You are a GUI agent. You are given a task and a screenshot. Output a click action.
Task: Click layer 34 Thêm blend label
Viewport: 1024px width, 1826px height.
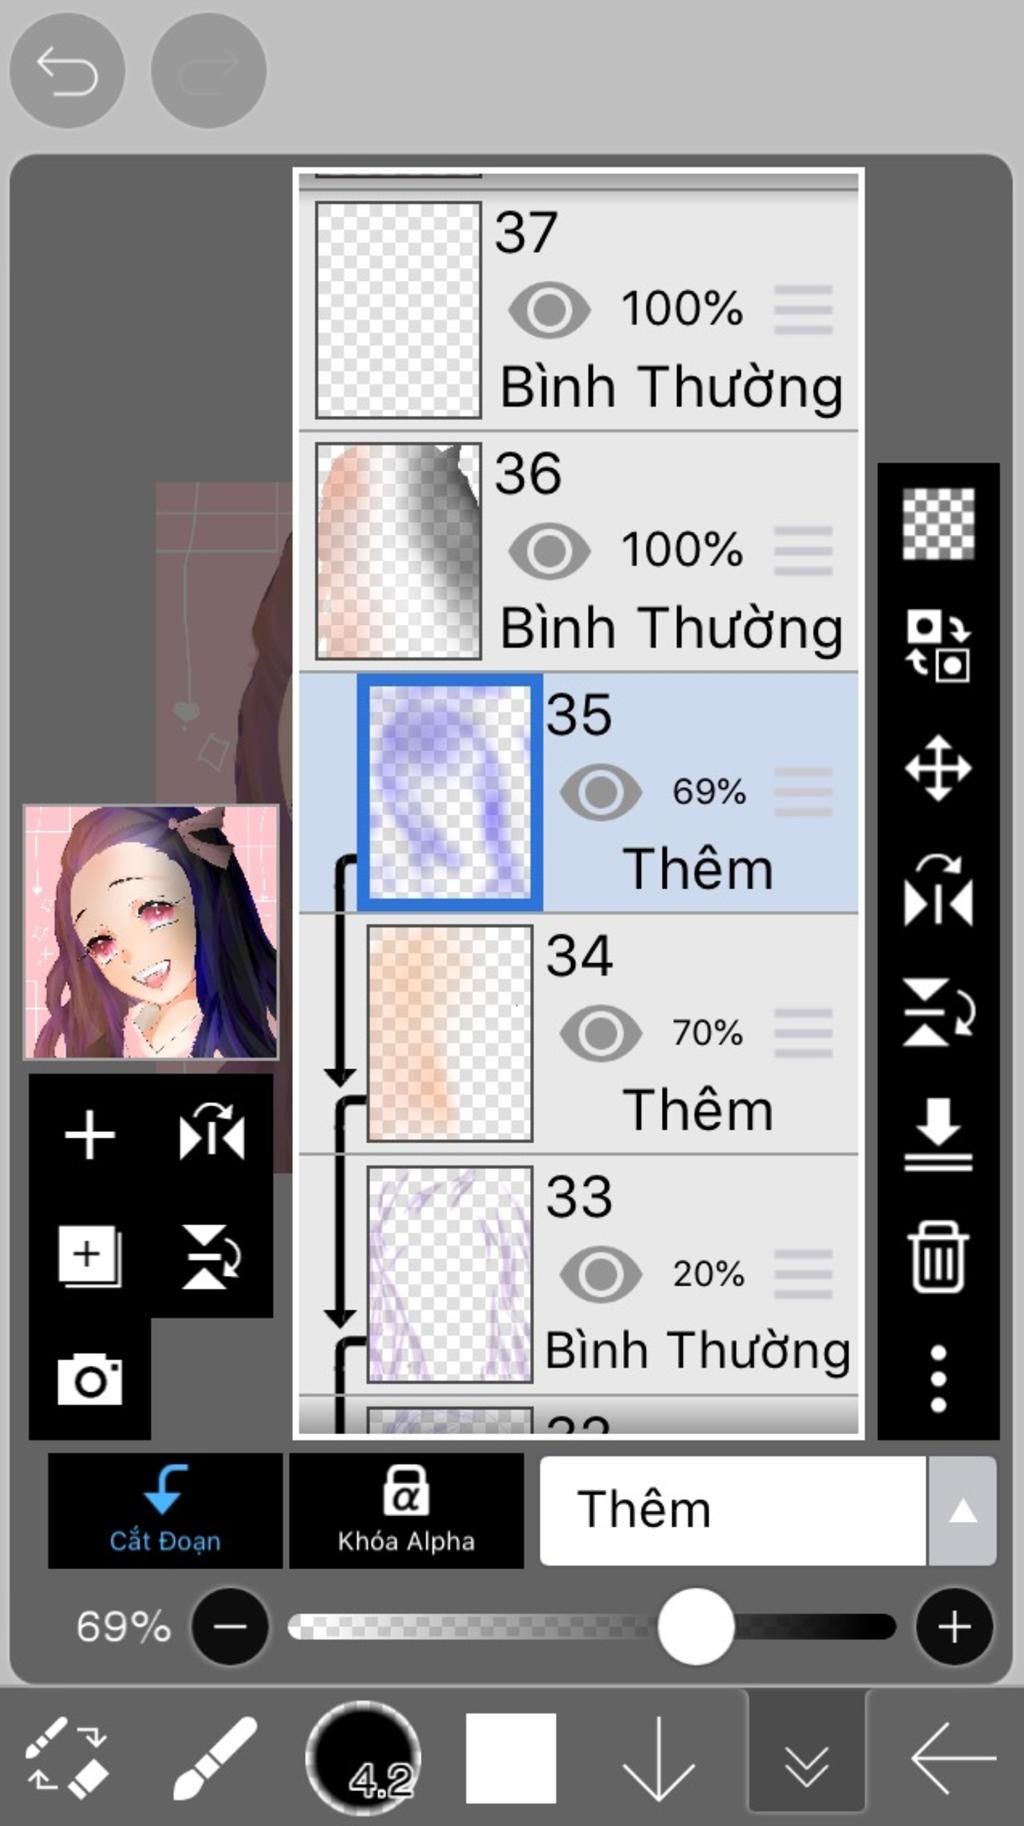coord(698,1110)
